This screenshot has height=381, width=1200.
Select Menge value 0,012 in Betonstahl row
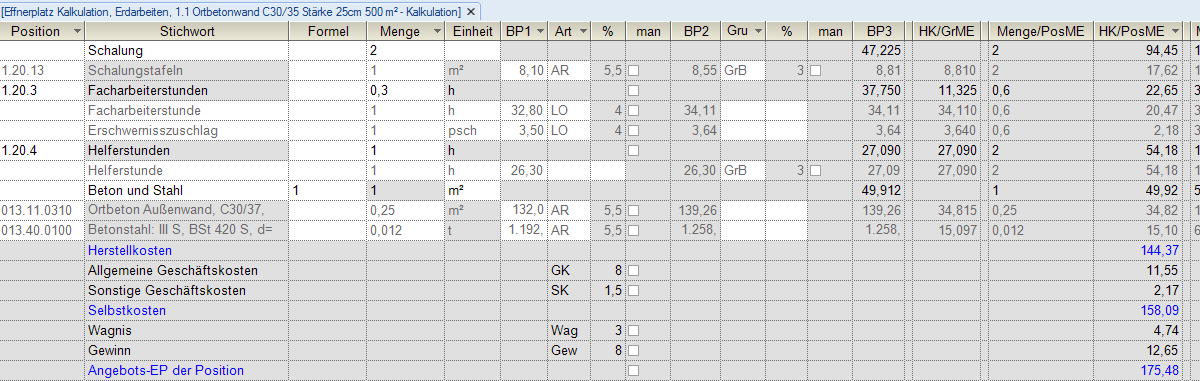[406, 231]
